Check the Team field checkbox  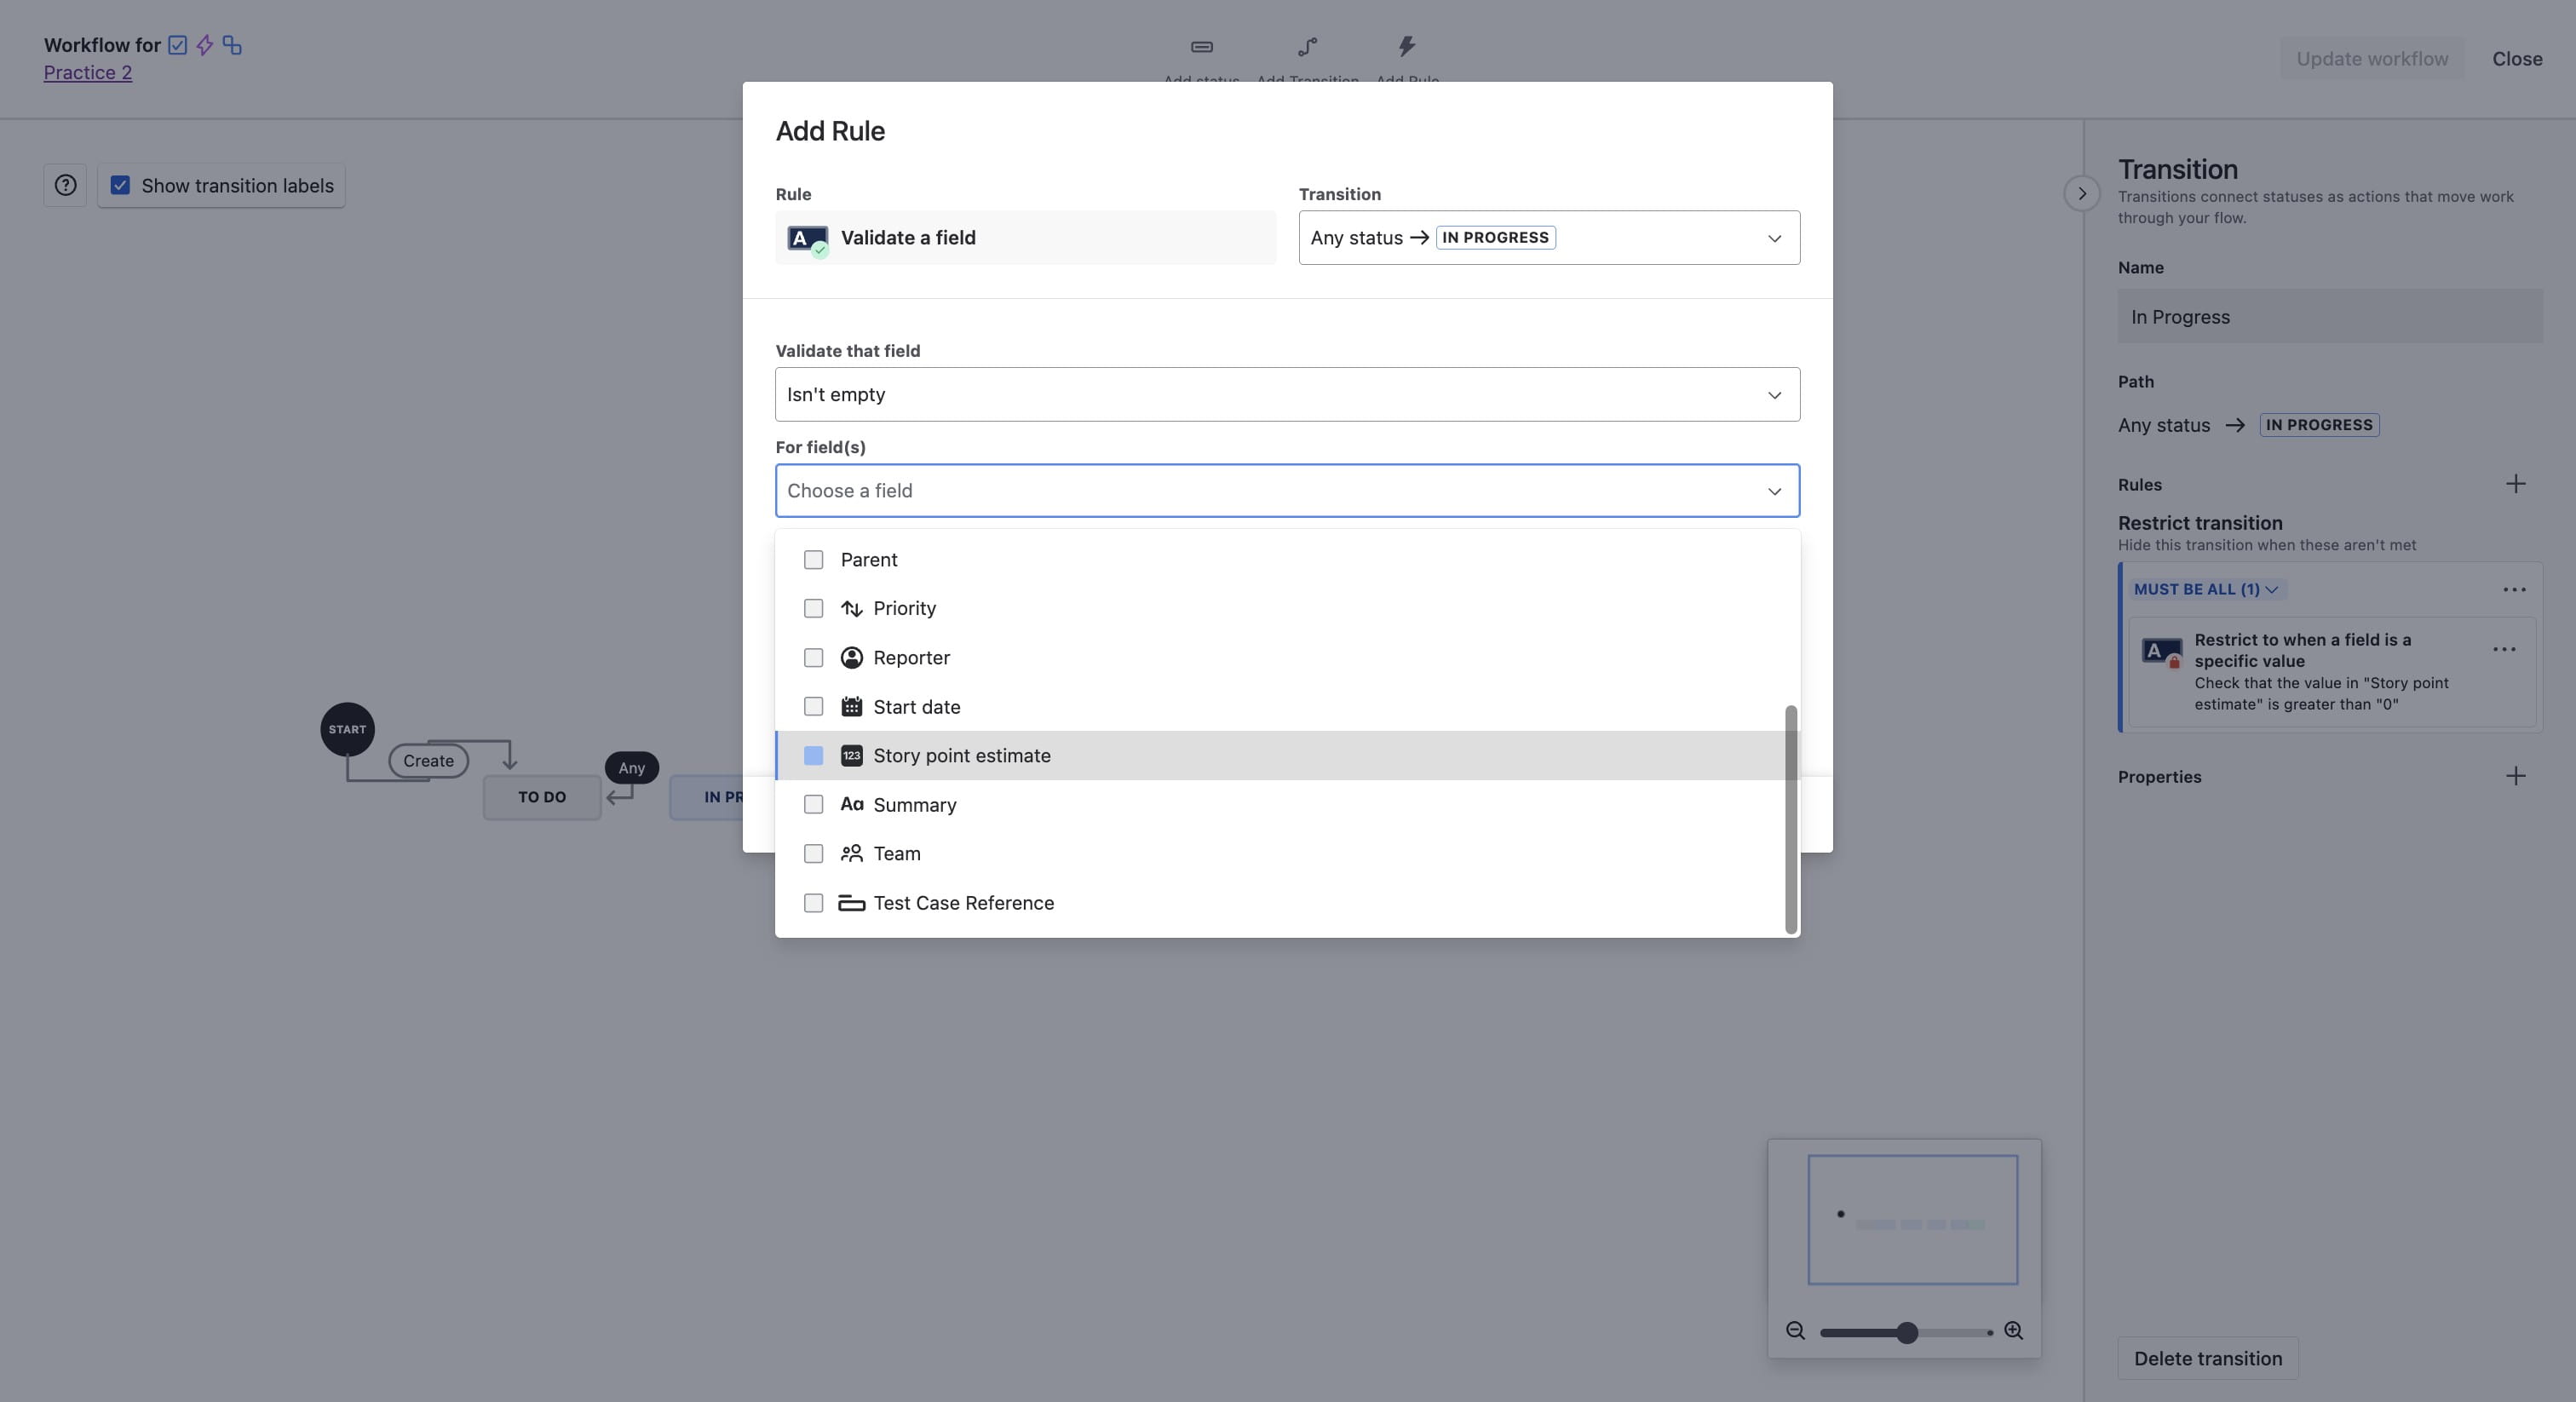pos(814,854)
